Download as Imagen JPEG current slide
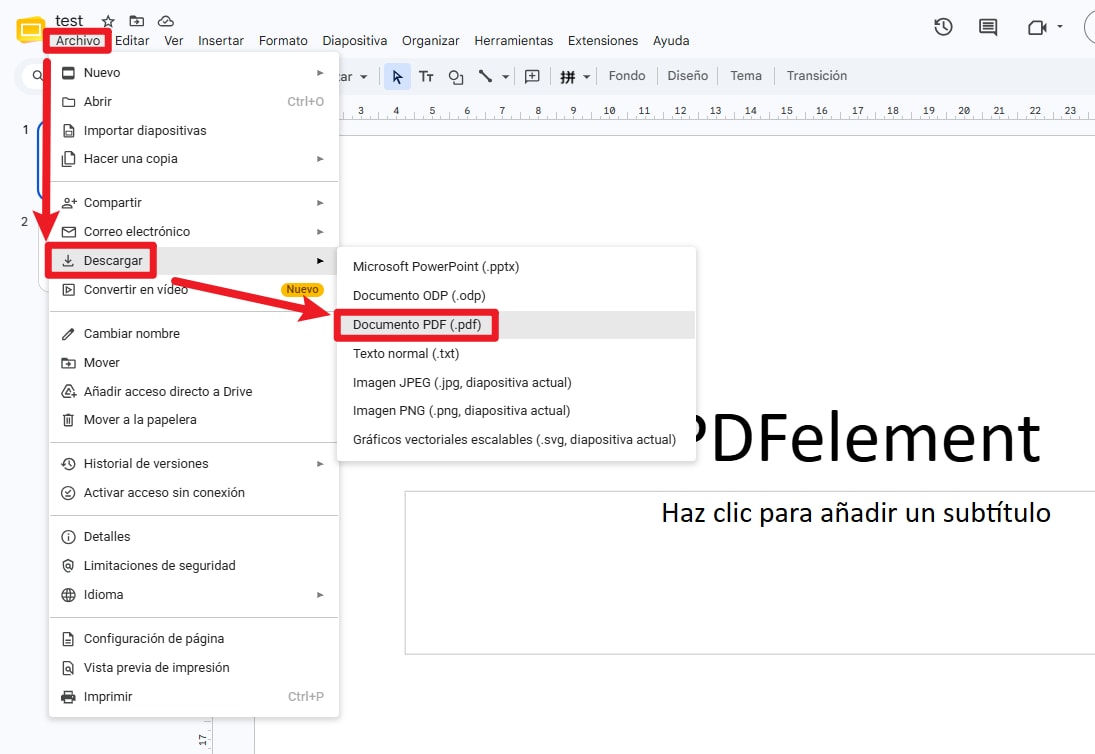 tap(516, 383)
